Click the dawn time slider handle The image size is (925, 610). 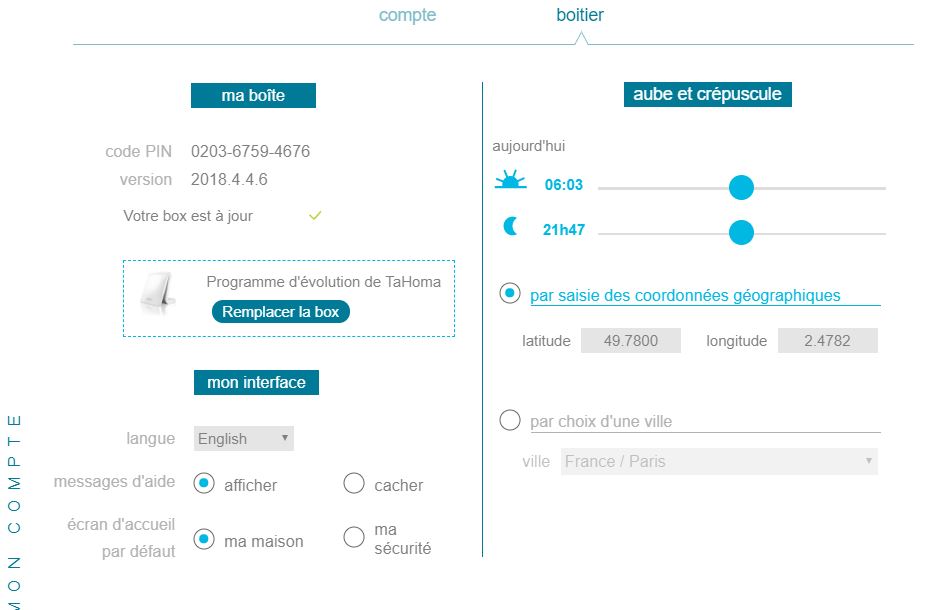click(x=741, y=187)
